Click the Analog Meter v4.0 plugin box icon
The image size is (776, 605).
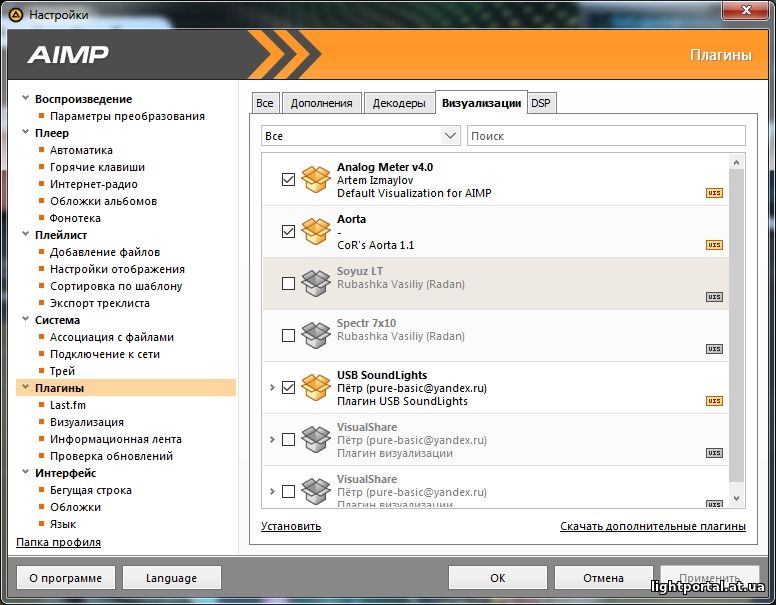[x=316, y=179]
